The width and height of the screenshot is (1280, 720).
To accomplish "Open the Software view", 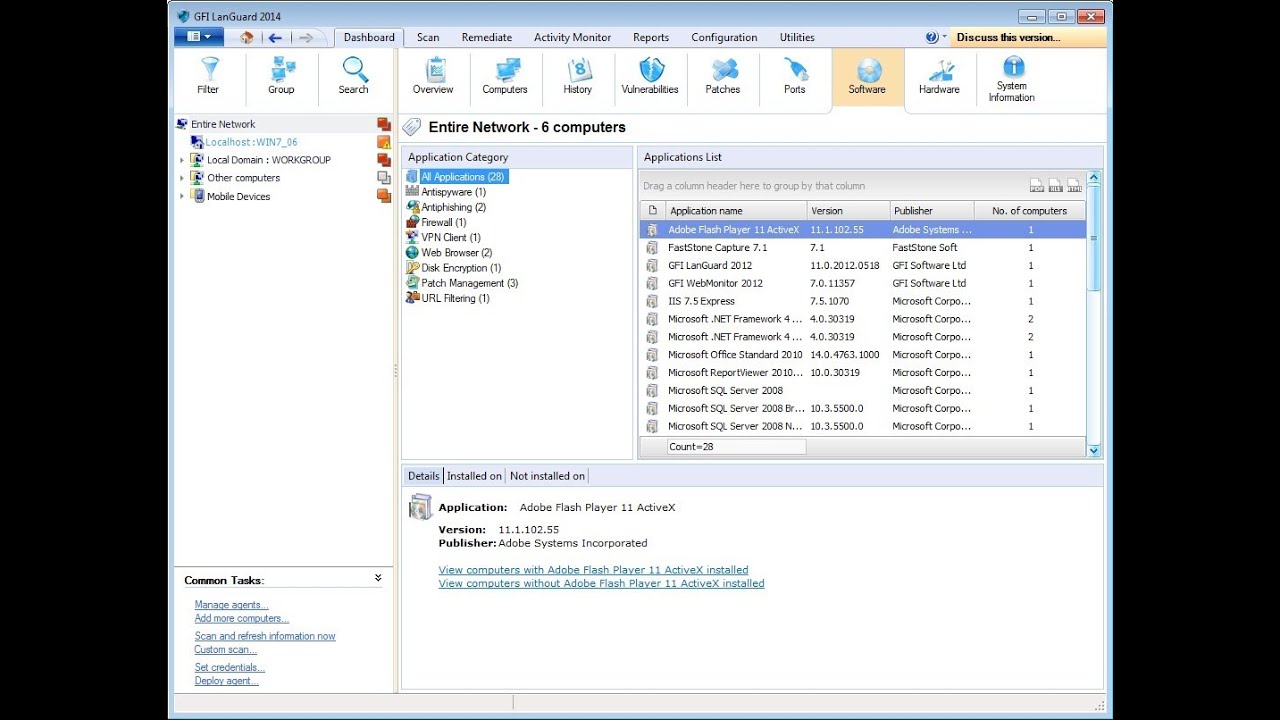I will [867, 77].
